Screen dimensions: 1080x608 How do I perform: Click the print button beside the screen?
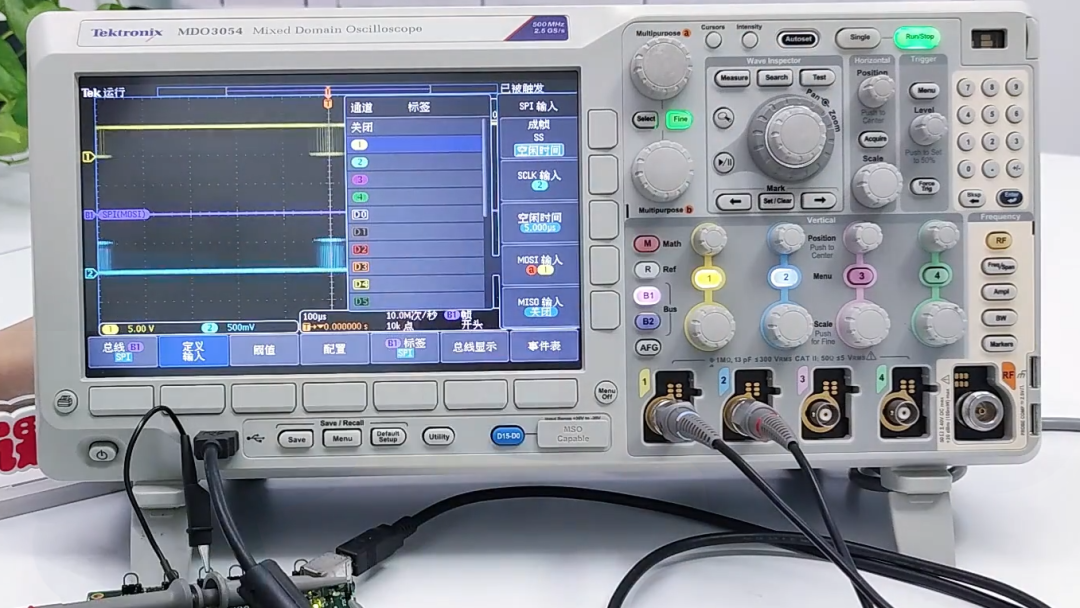coord(65,401)
